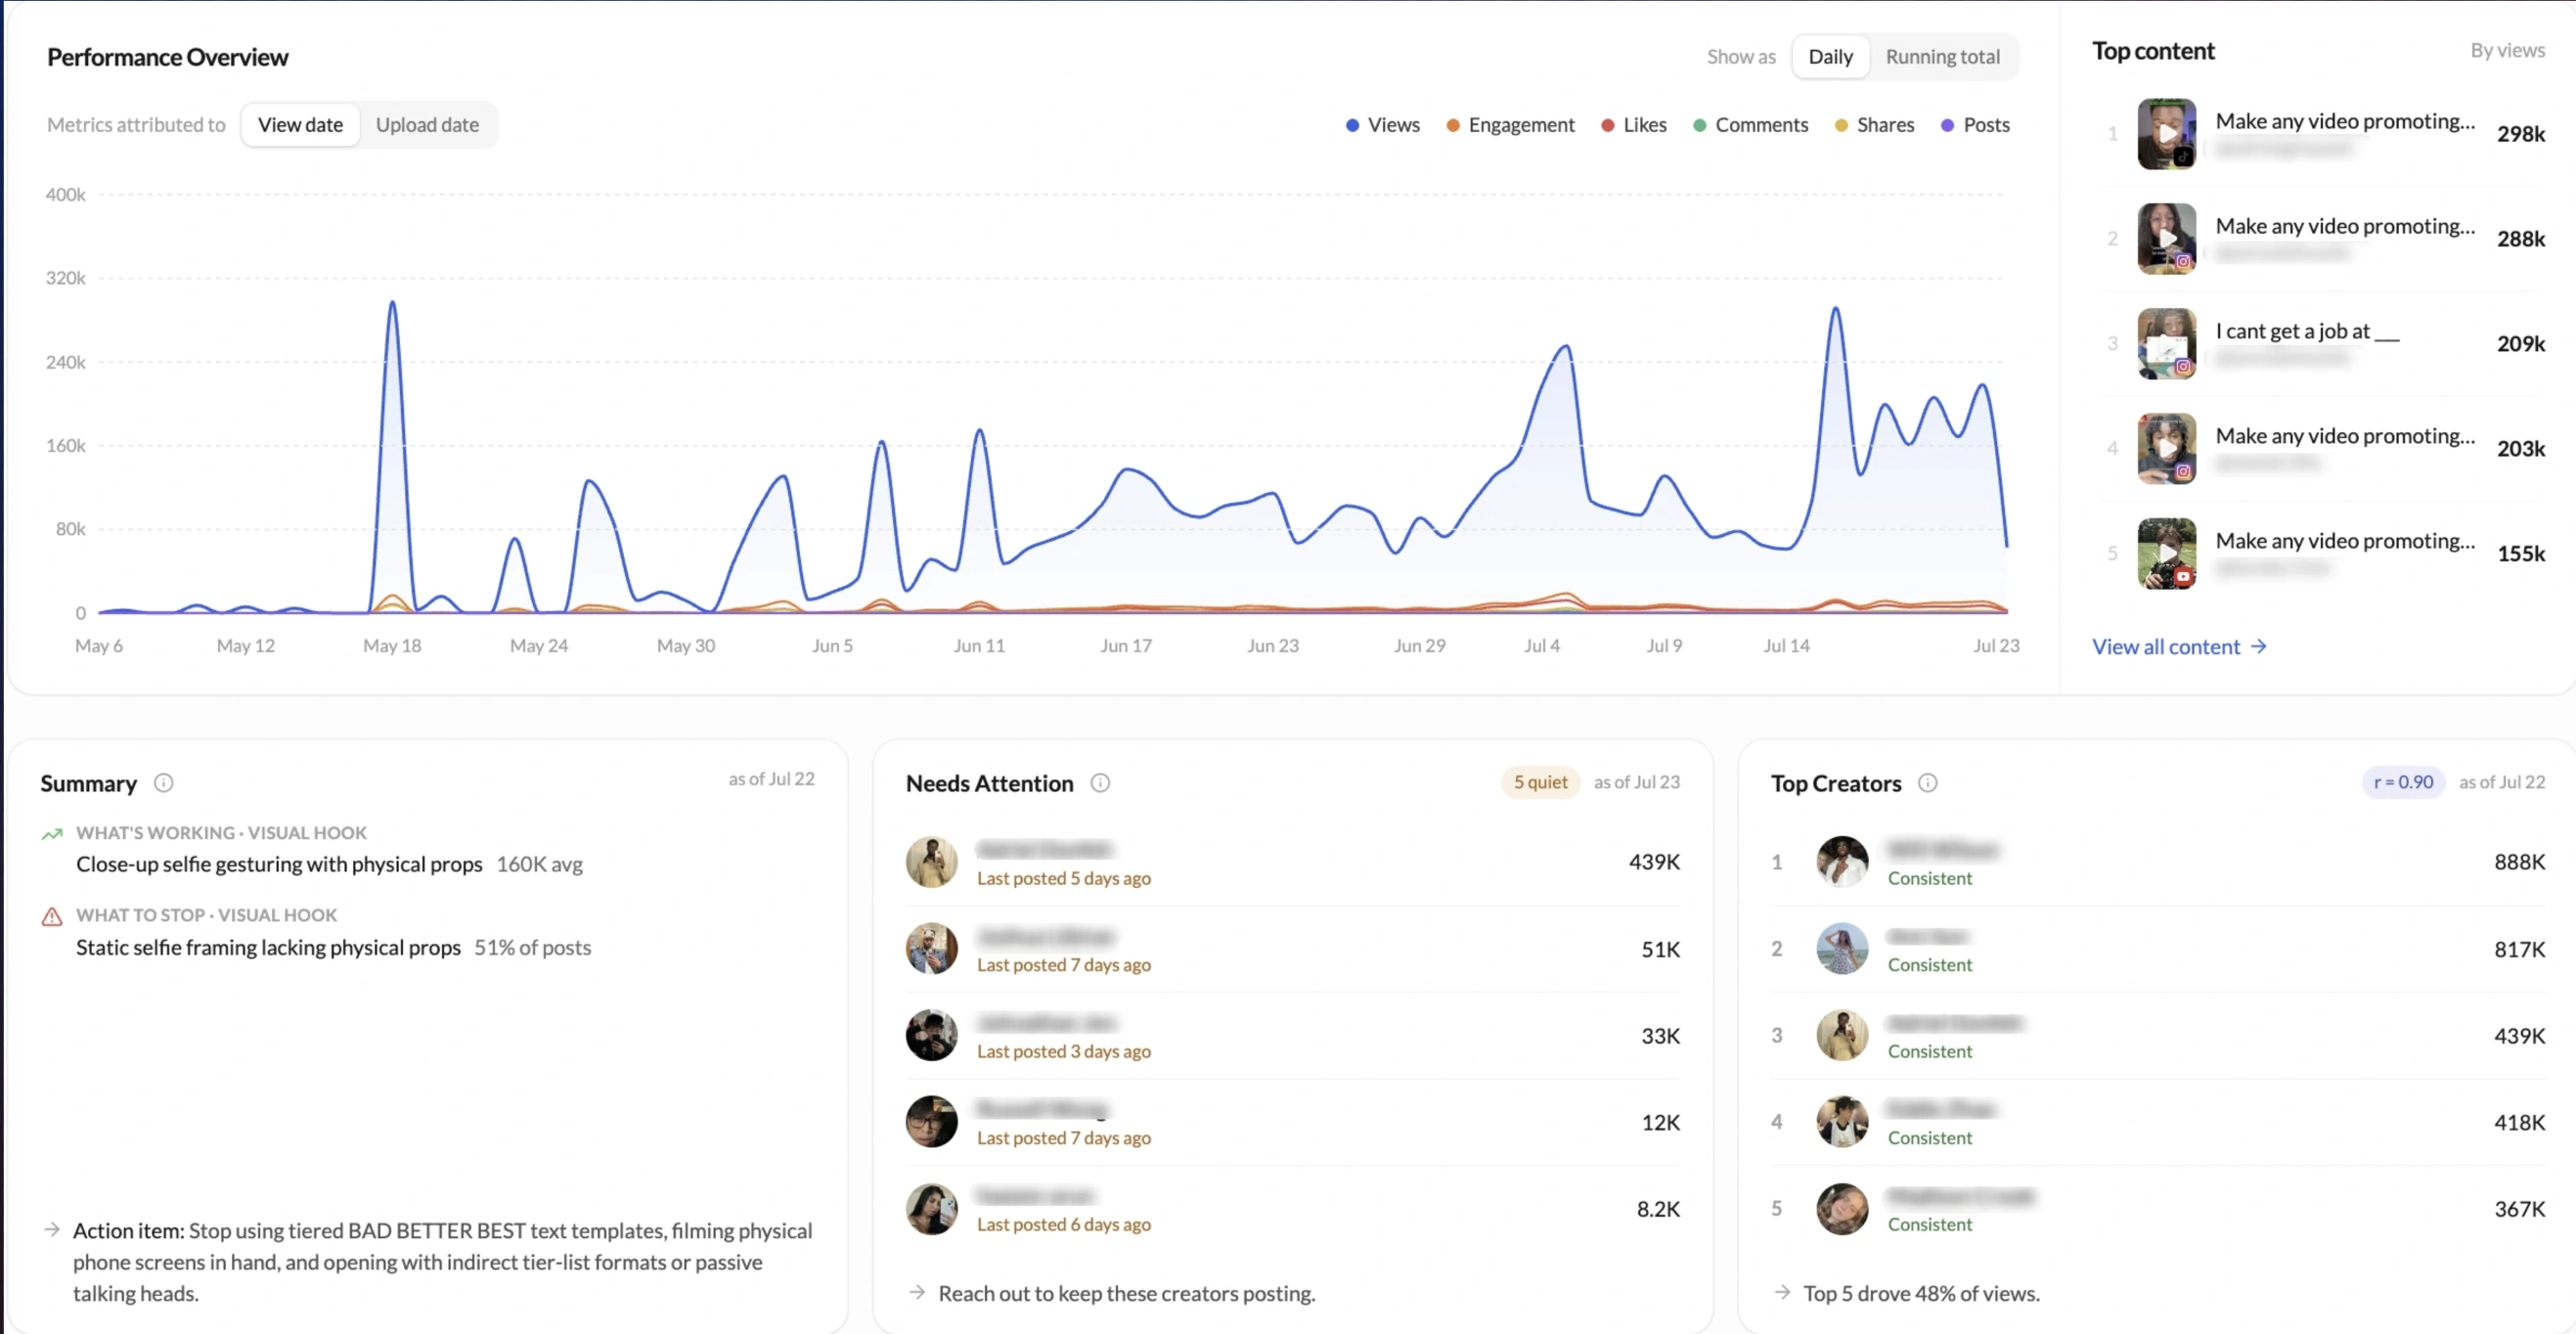This screenshot has width=2576, height=1334.
Task: Click 'Top 5 drove 48% of views.' text
Action: pyautogui.click(x=1921, y=1293)
